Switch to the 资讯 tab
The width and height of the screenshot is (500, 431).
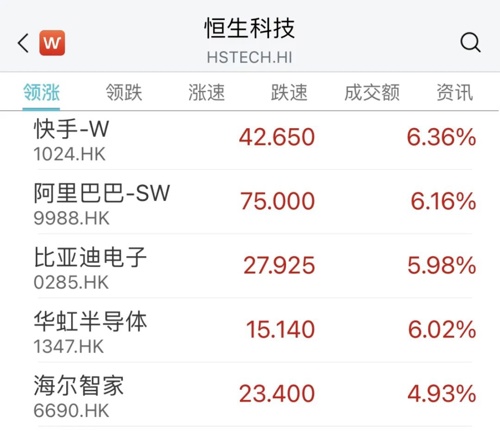pyautogui.click(x=455, y=92)
